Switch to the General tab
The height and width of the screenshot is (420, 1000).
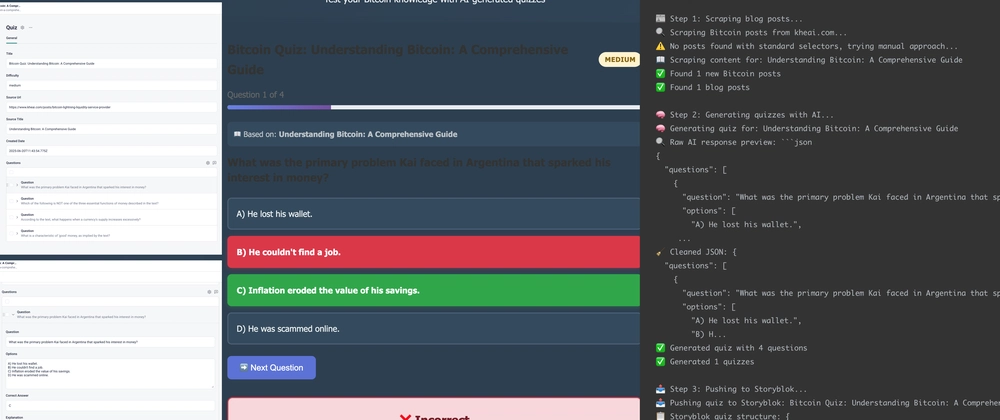pos(11,38)
